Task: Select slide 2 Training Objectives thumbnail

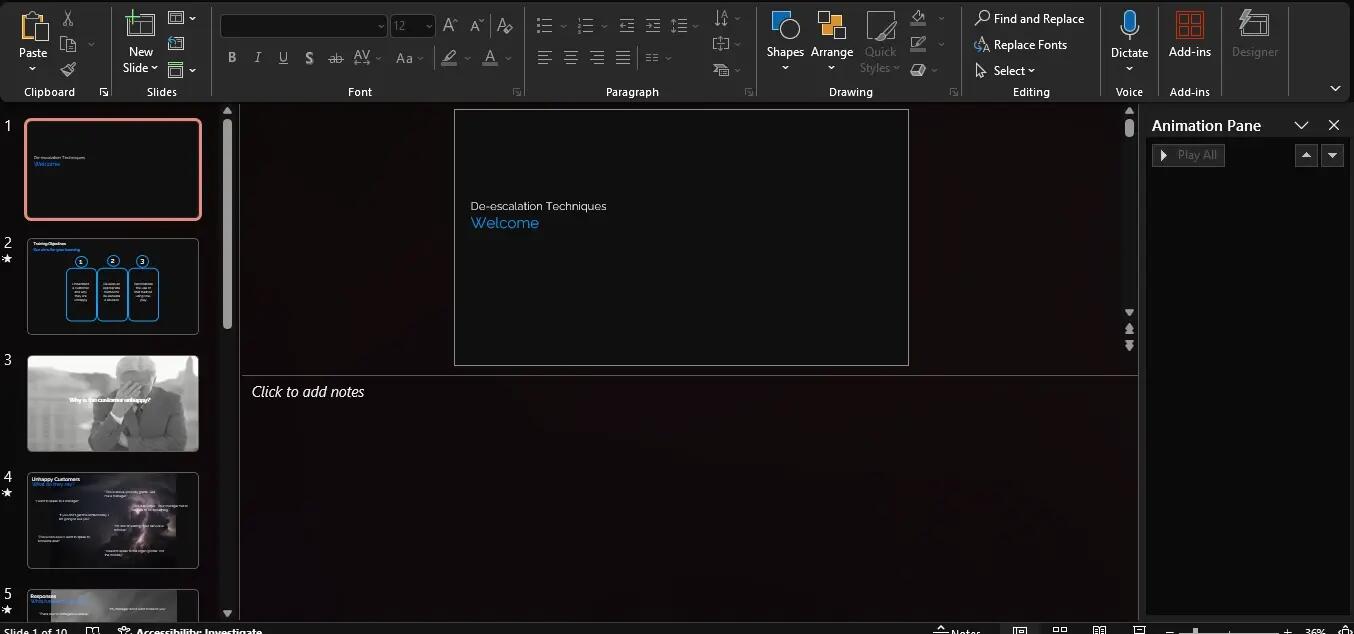Action: click(x=113, y=286)
